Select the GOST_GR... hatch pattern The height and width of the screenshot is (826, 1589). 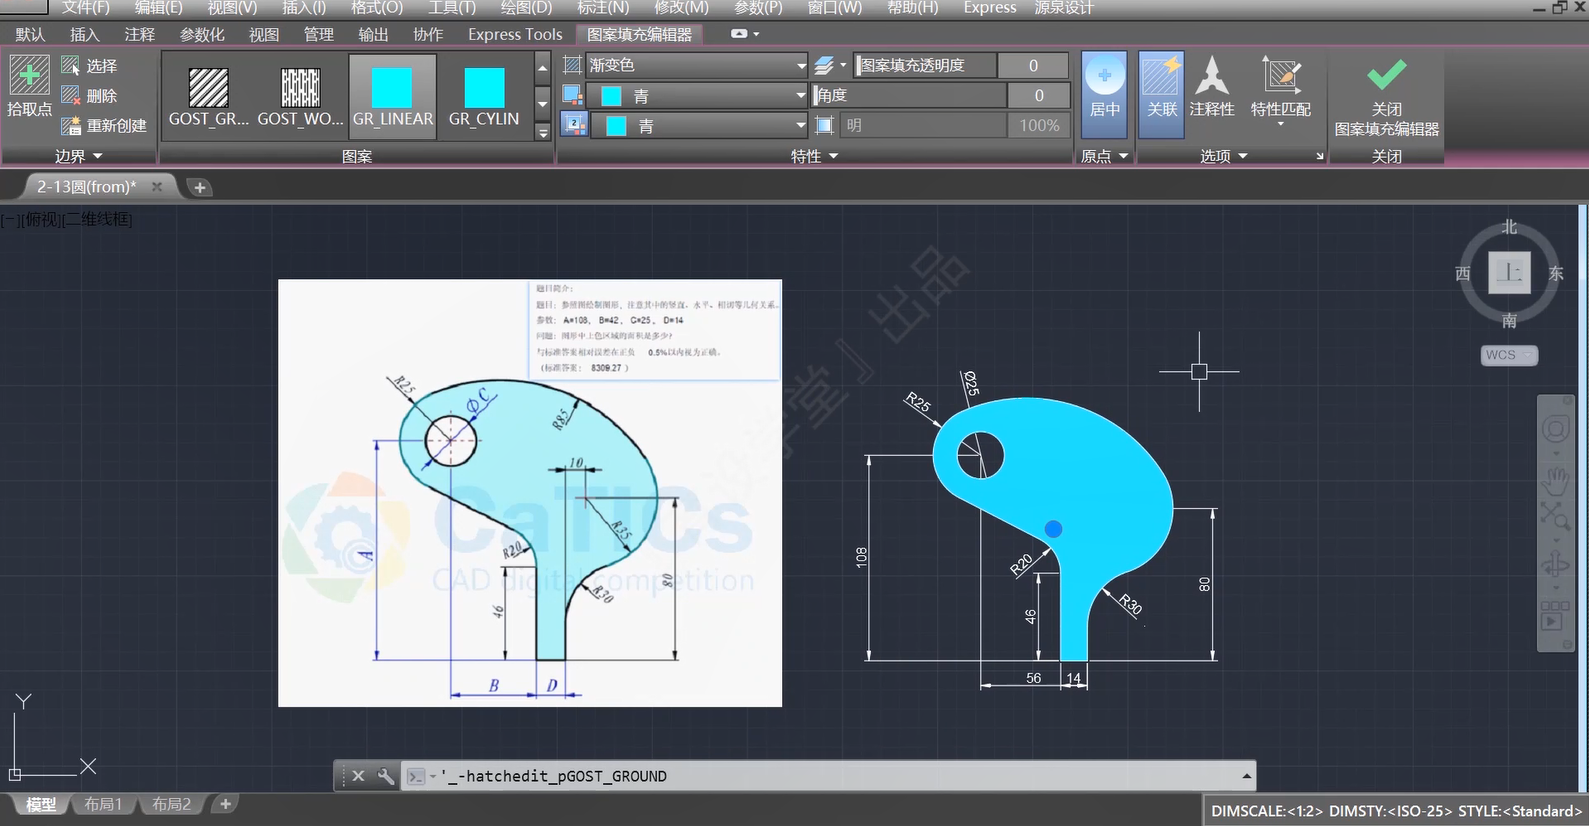click(208, 97)
